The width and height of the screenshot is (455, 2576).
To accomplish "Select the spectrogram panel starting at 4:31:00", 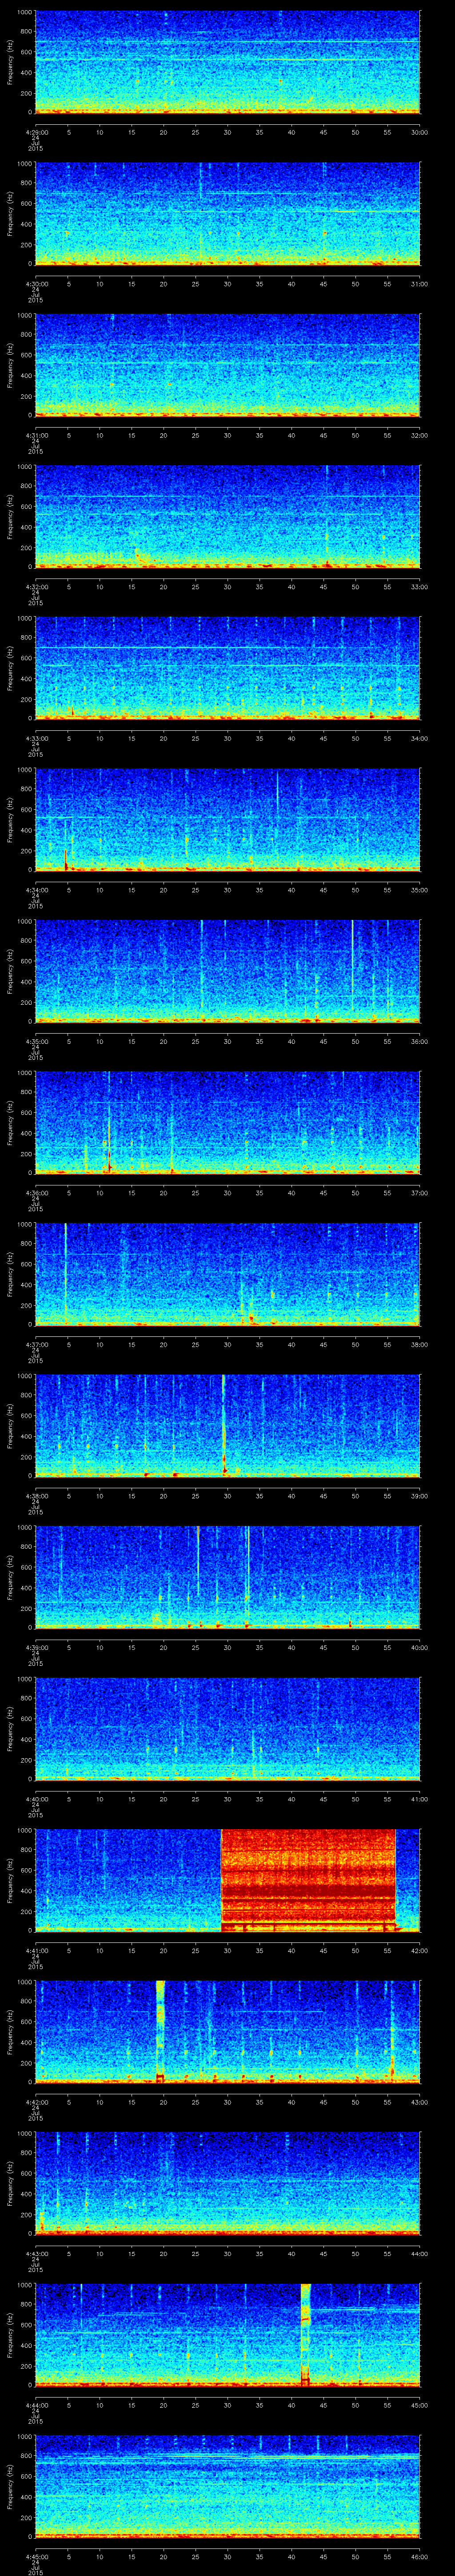I will [228, 366].
